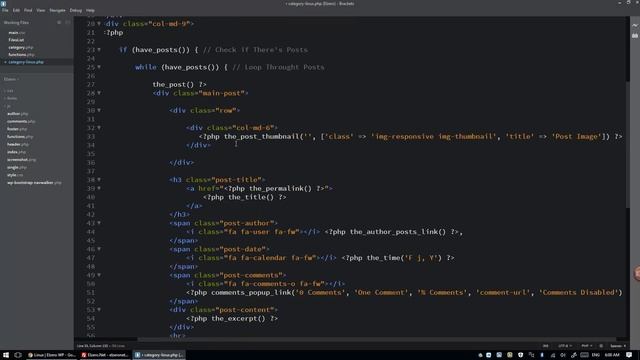
Task: Open the Cortana search circle on taskbar
Action: coord(18,355)
